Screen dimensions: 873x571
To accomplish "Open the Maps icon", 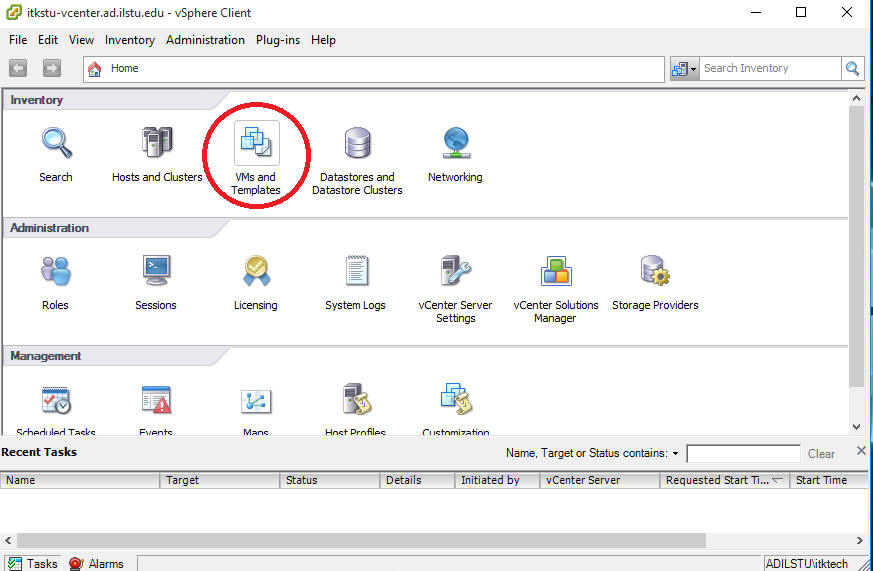I will pos(256,401).
